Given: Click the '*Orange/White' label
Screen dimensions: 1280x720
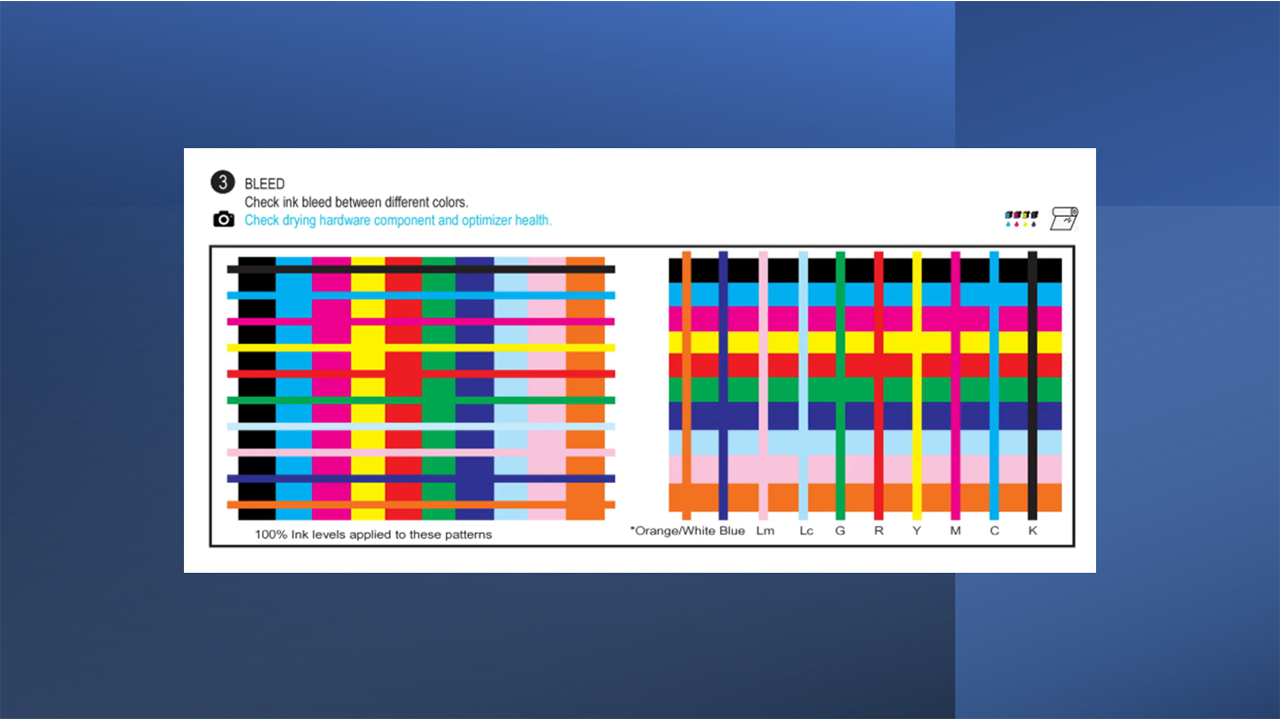Looking at the screenshot, I should [x=672, y=531].
